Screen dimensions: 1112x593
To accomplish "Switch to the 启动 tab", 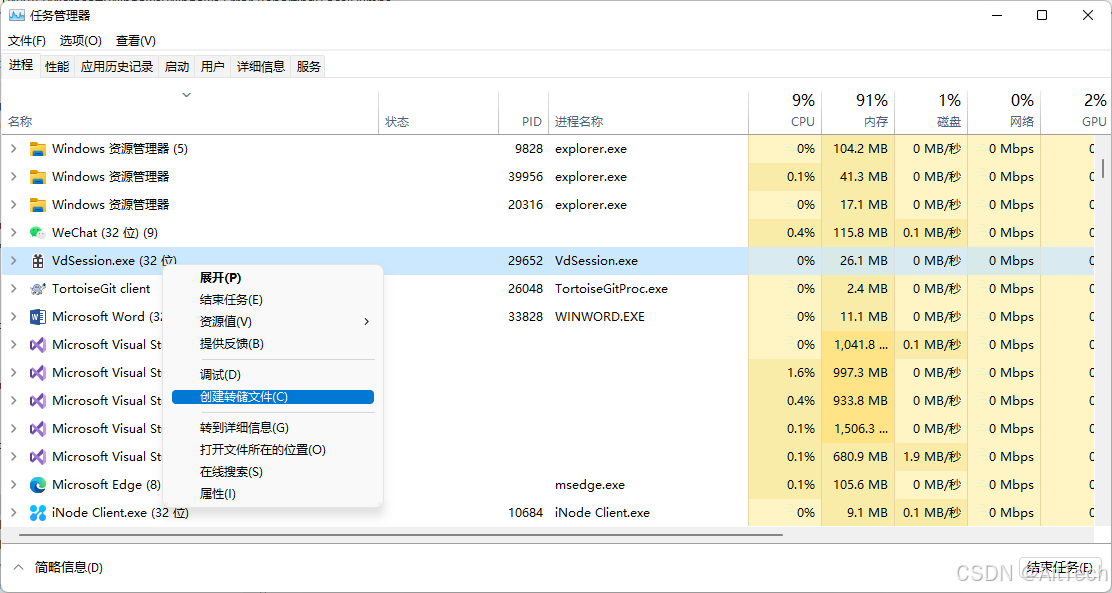I will coord(177,67).
